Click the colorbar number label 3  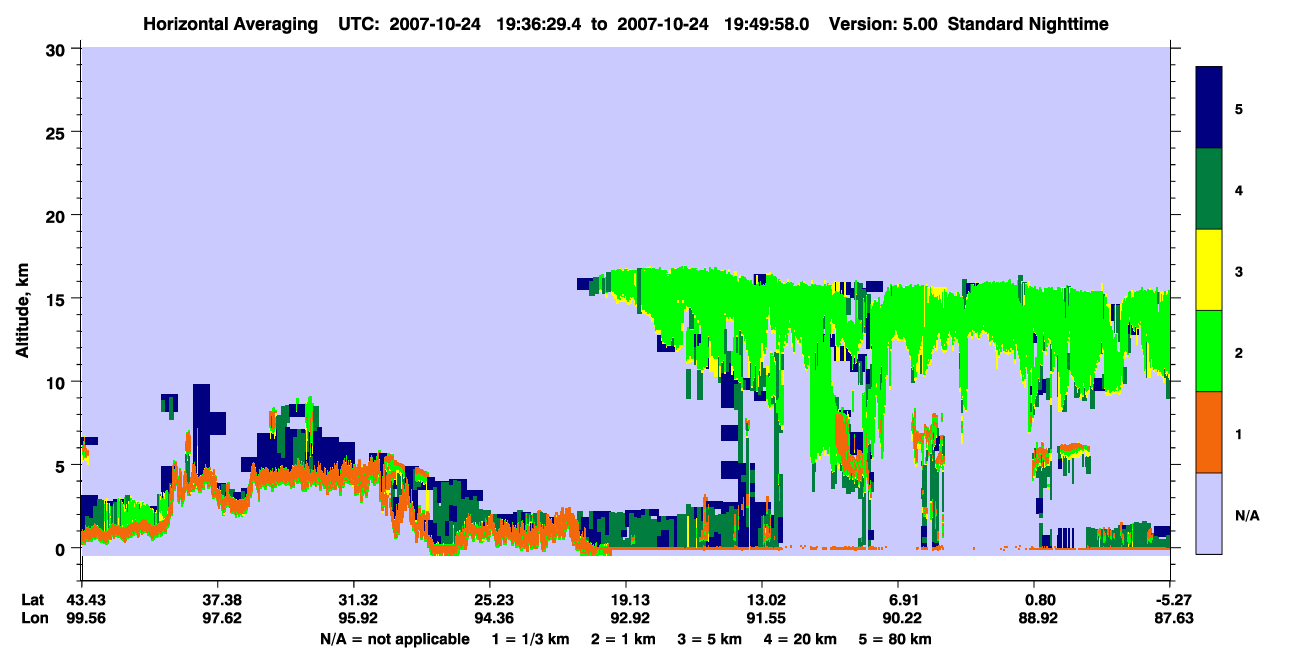(x=1239, y=272)
